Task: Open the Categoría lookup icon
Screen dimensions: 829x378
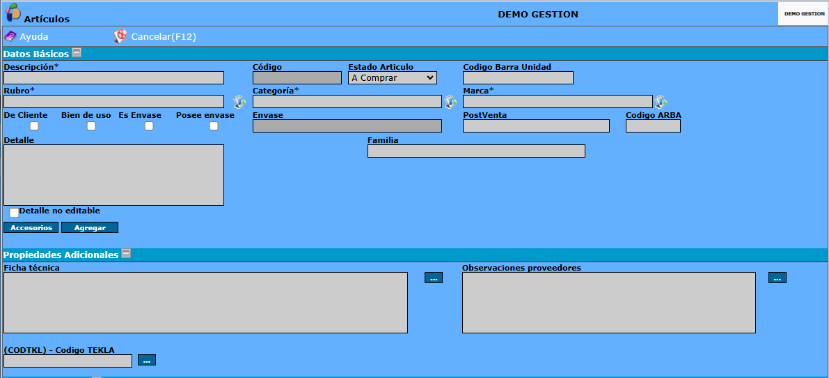Action: tap(450, 102)
